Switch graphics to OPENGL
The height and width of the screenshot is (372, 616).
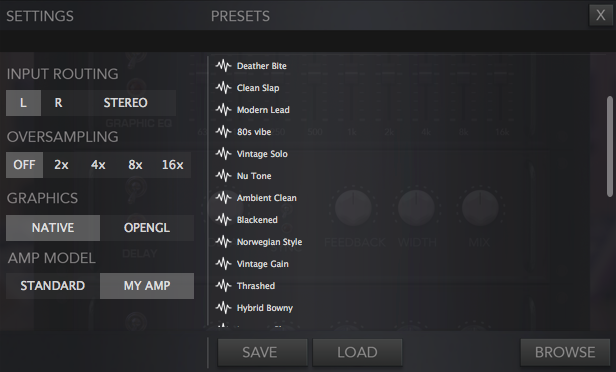click(x=147, y=228)
